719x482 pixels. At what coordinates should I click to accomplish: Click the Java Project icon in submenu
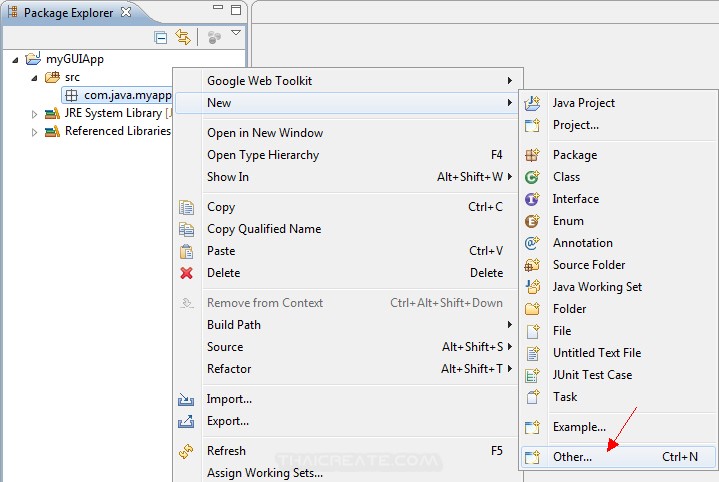pos(533,103)
